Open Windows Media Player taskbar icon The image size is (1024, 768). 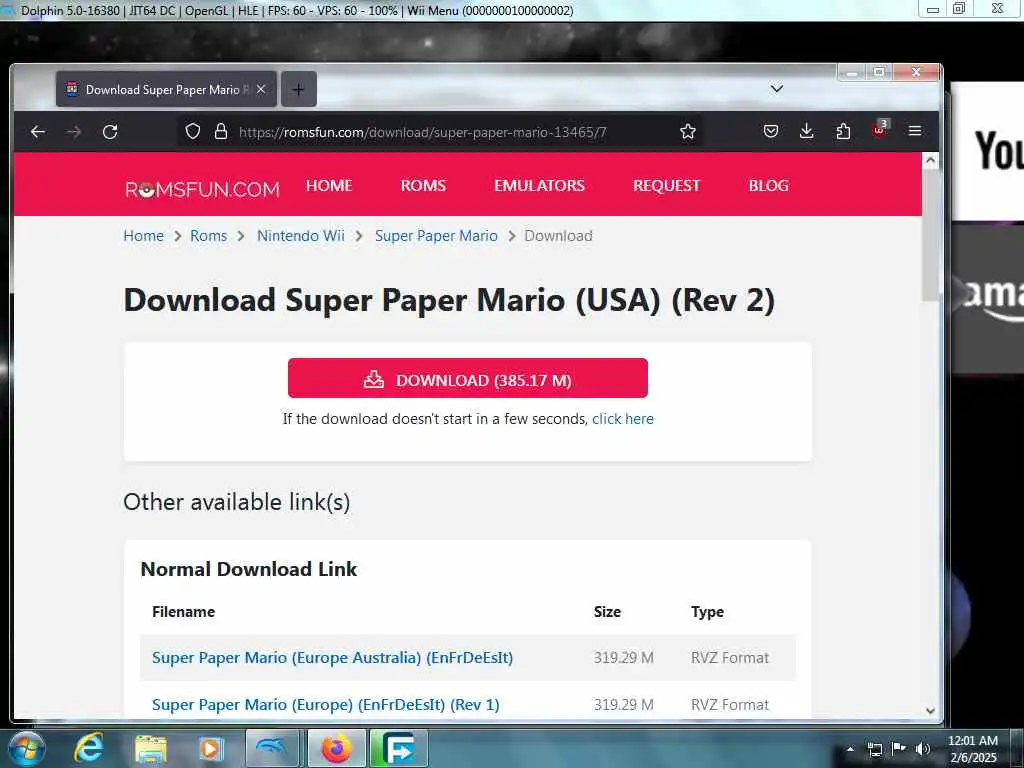[210, 749]
